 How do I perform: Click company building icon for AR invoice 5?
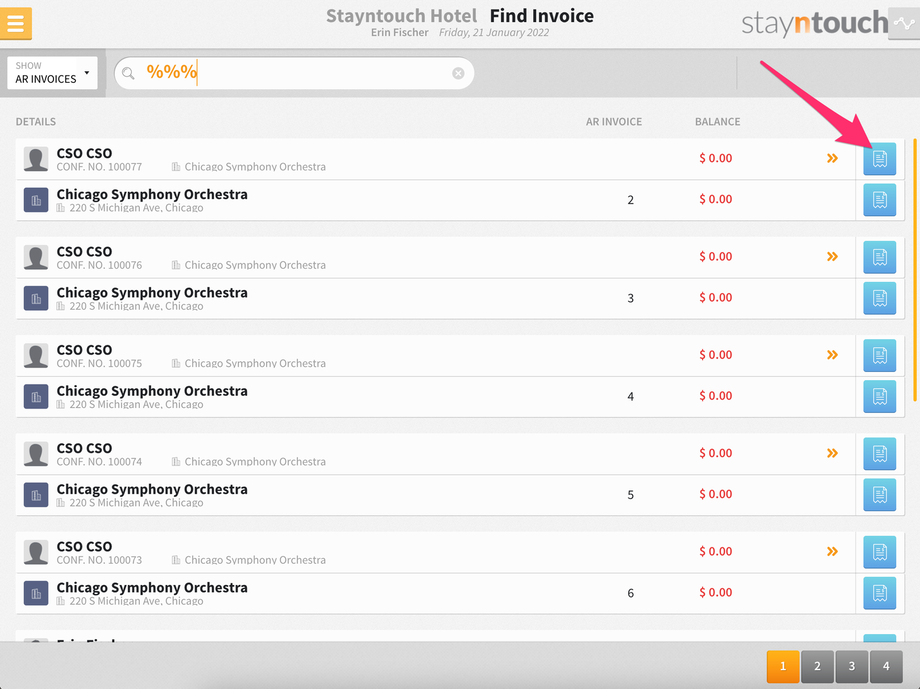[36, 495]
